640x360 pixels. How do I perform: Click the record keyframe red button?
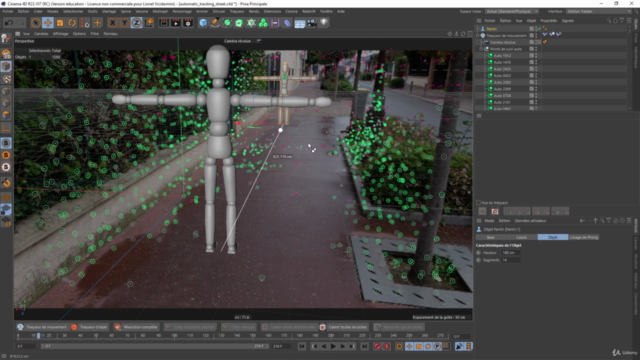point(377,346)
